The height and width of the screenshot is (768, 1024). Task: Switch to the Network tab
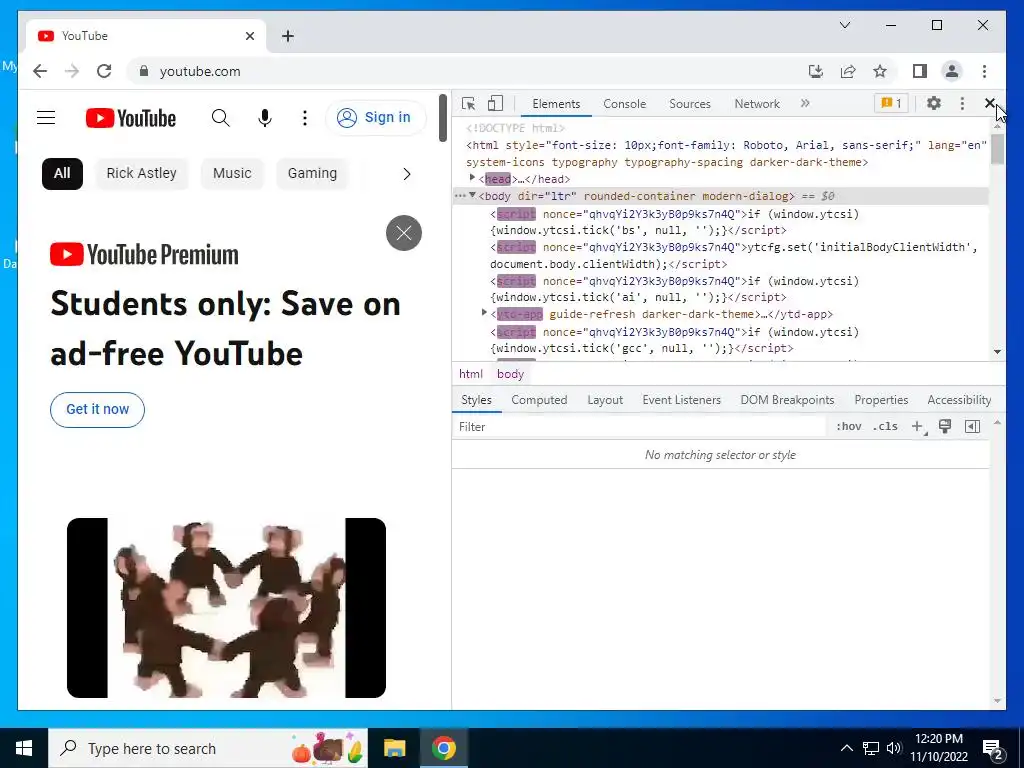coord(757,104)
